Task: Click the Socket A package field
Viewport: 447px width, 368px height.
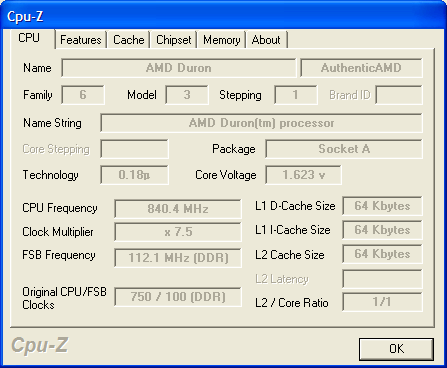Action: [344, 149]
